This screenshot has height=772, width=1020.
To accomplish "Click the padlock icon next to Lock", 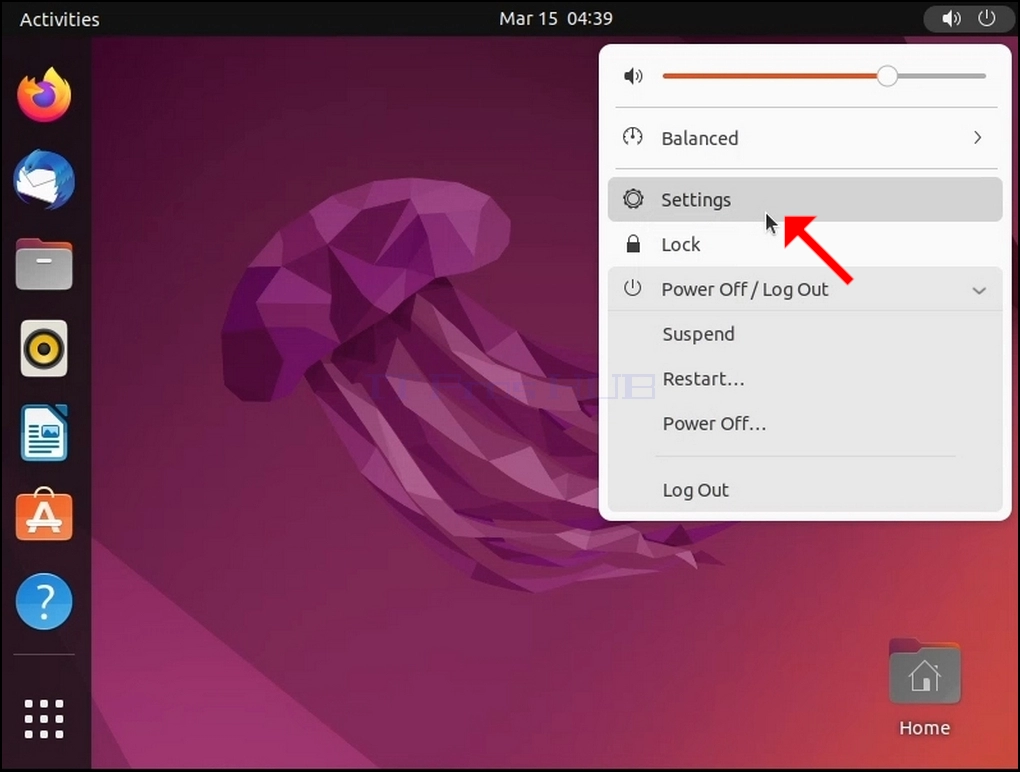I will [633, 244].
